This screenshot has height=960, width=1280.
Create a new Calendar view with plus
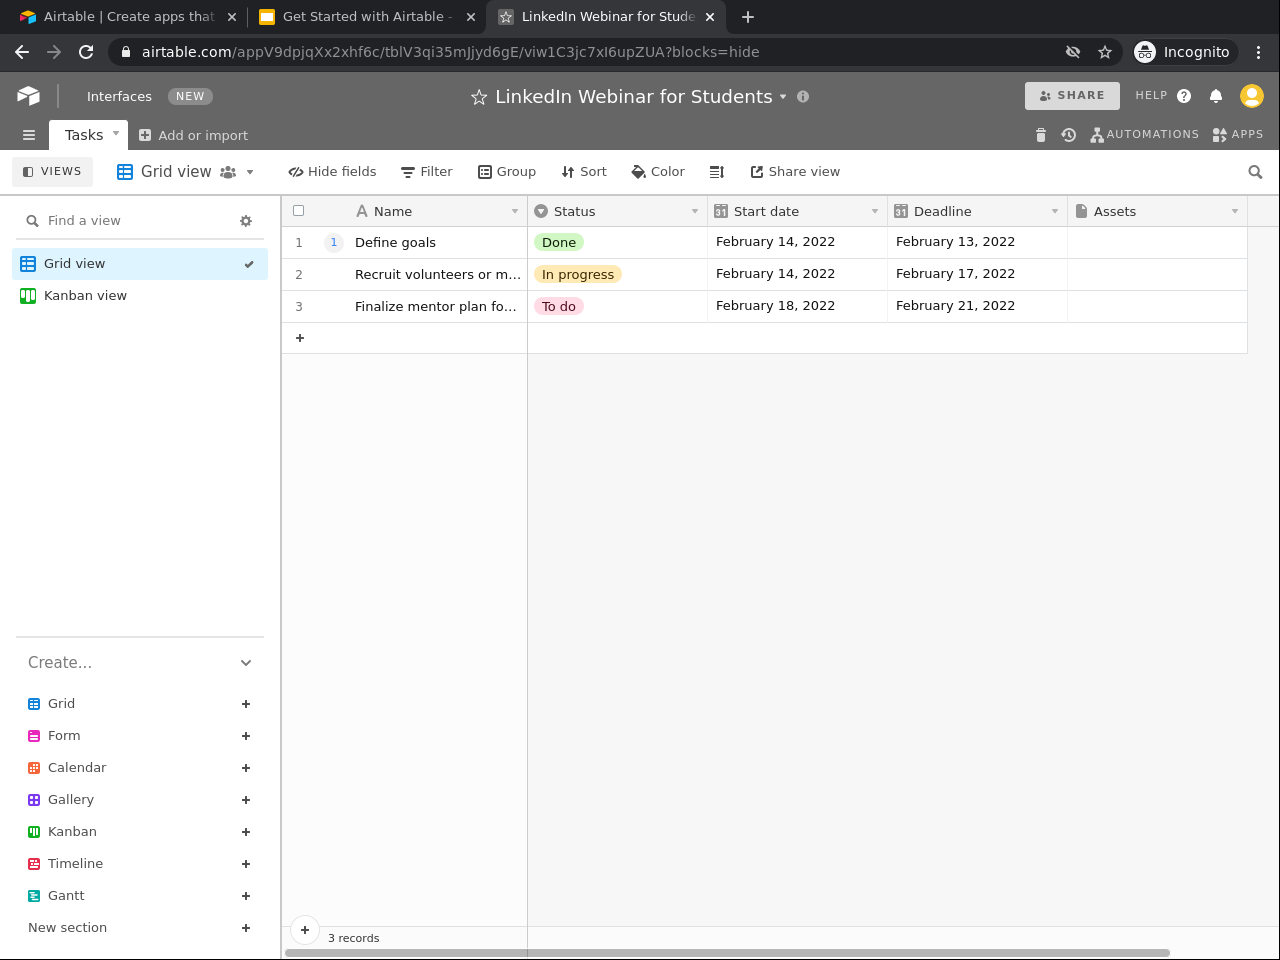point(246,768)
